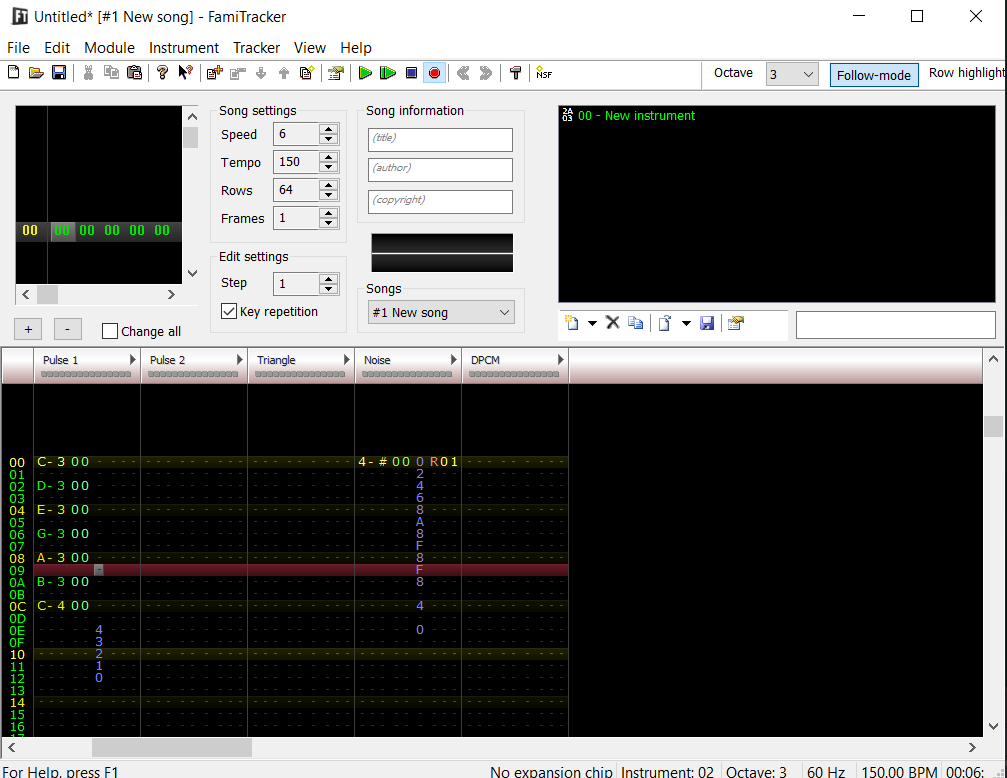This screenshot has height=778, width=1007.
Task: Save instrument with floppy icon
Action: coord(707,323)
